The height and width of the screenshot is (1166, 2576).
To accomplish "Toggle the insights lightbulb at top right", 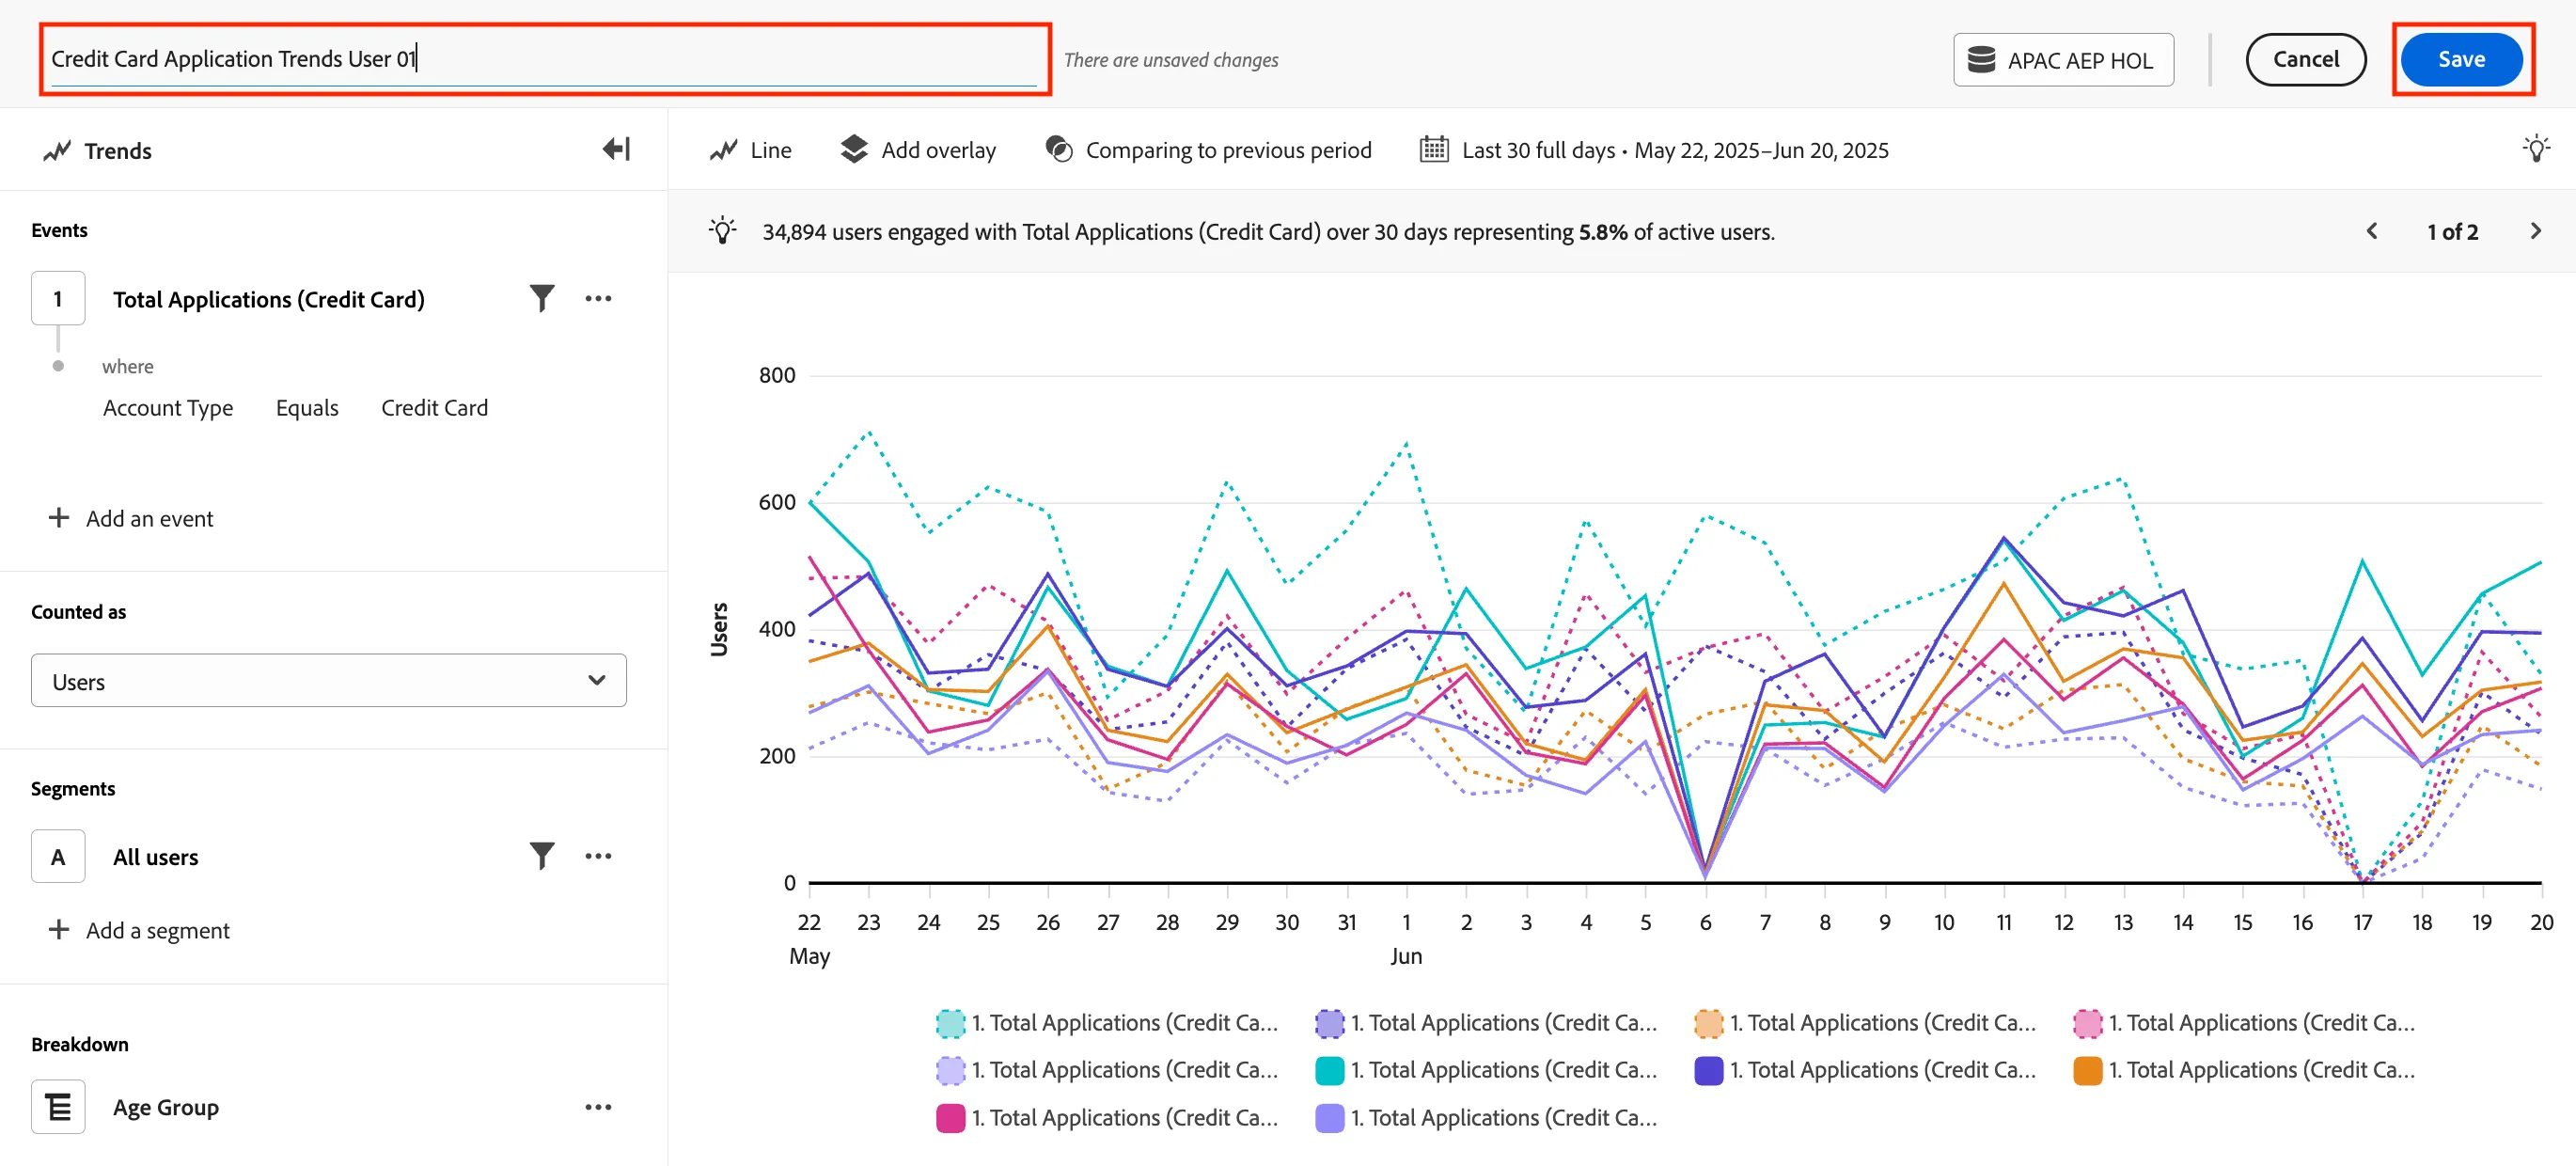I will point(2535,150).
